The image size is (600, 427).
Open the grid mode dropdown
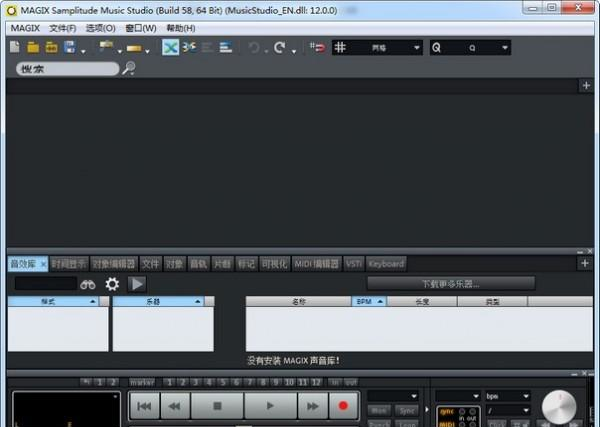pyautogui.click(x=417, y=48)
